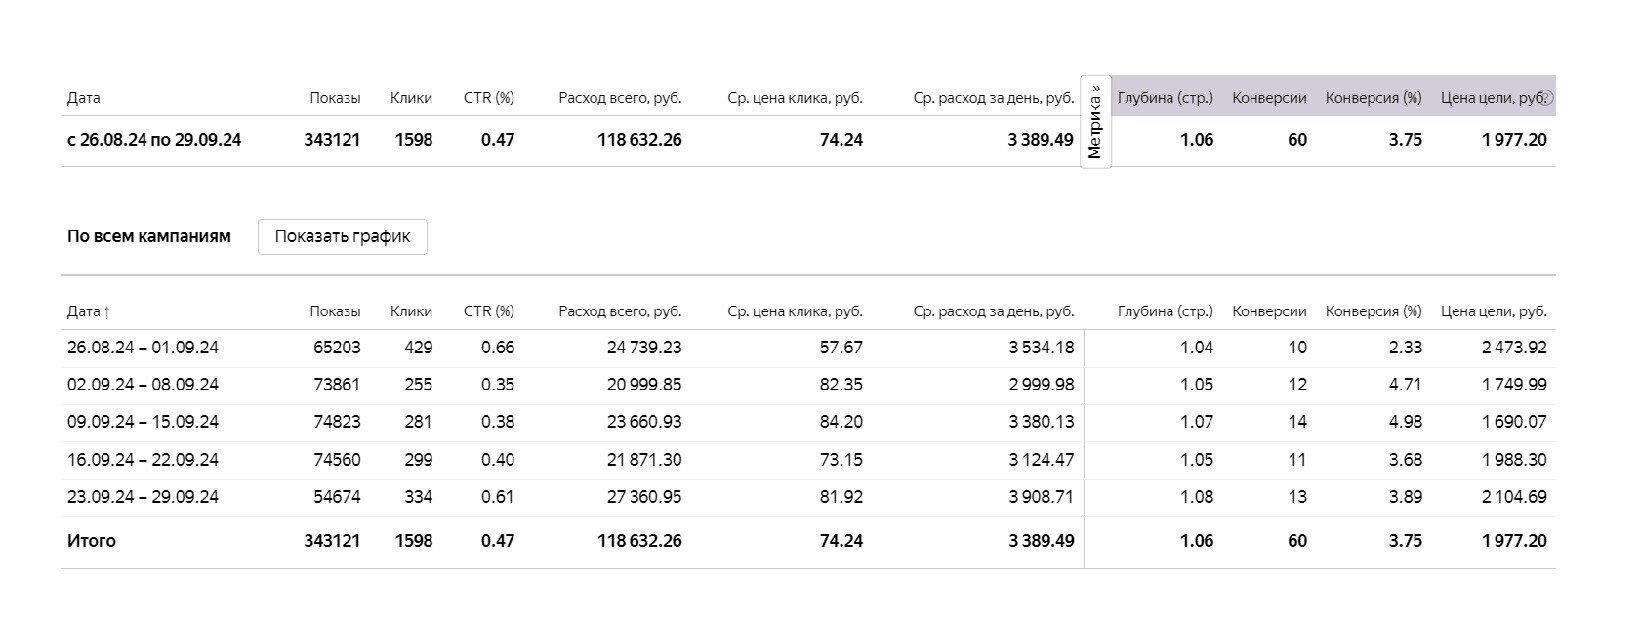Screen dimensions: 1639x630
Task: Sort lower table by Конверсия (%) header
Action: coord(1373,312)
